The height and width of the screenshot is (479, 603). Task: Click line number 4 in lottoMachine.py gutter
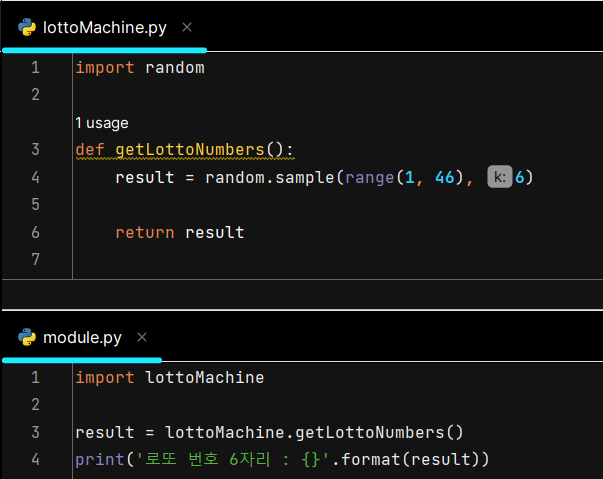point(35,177)
